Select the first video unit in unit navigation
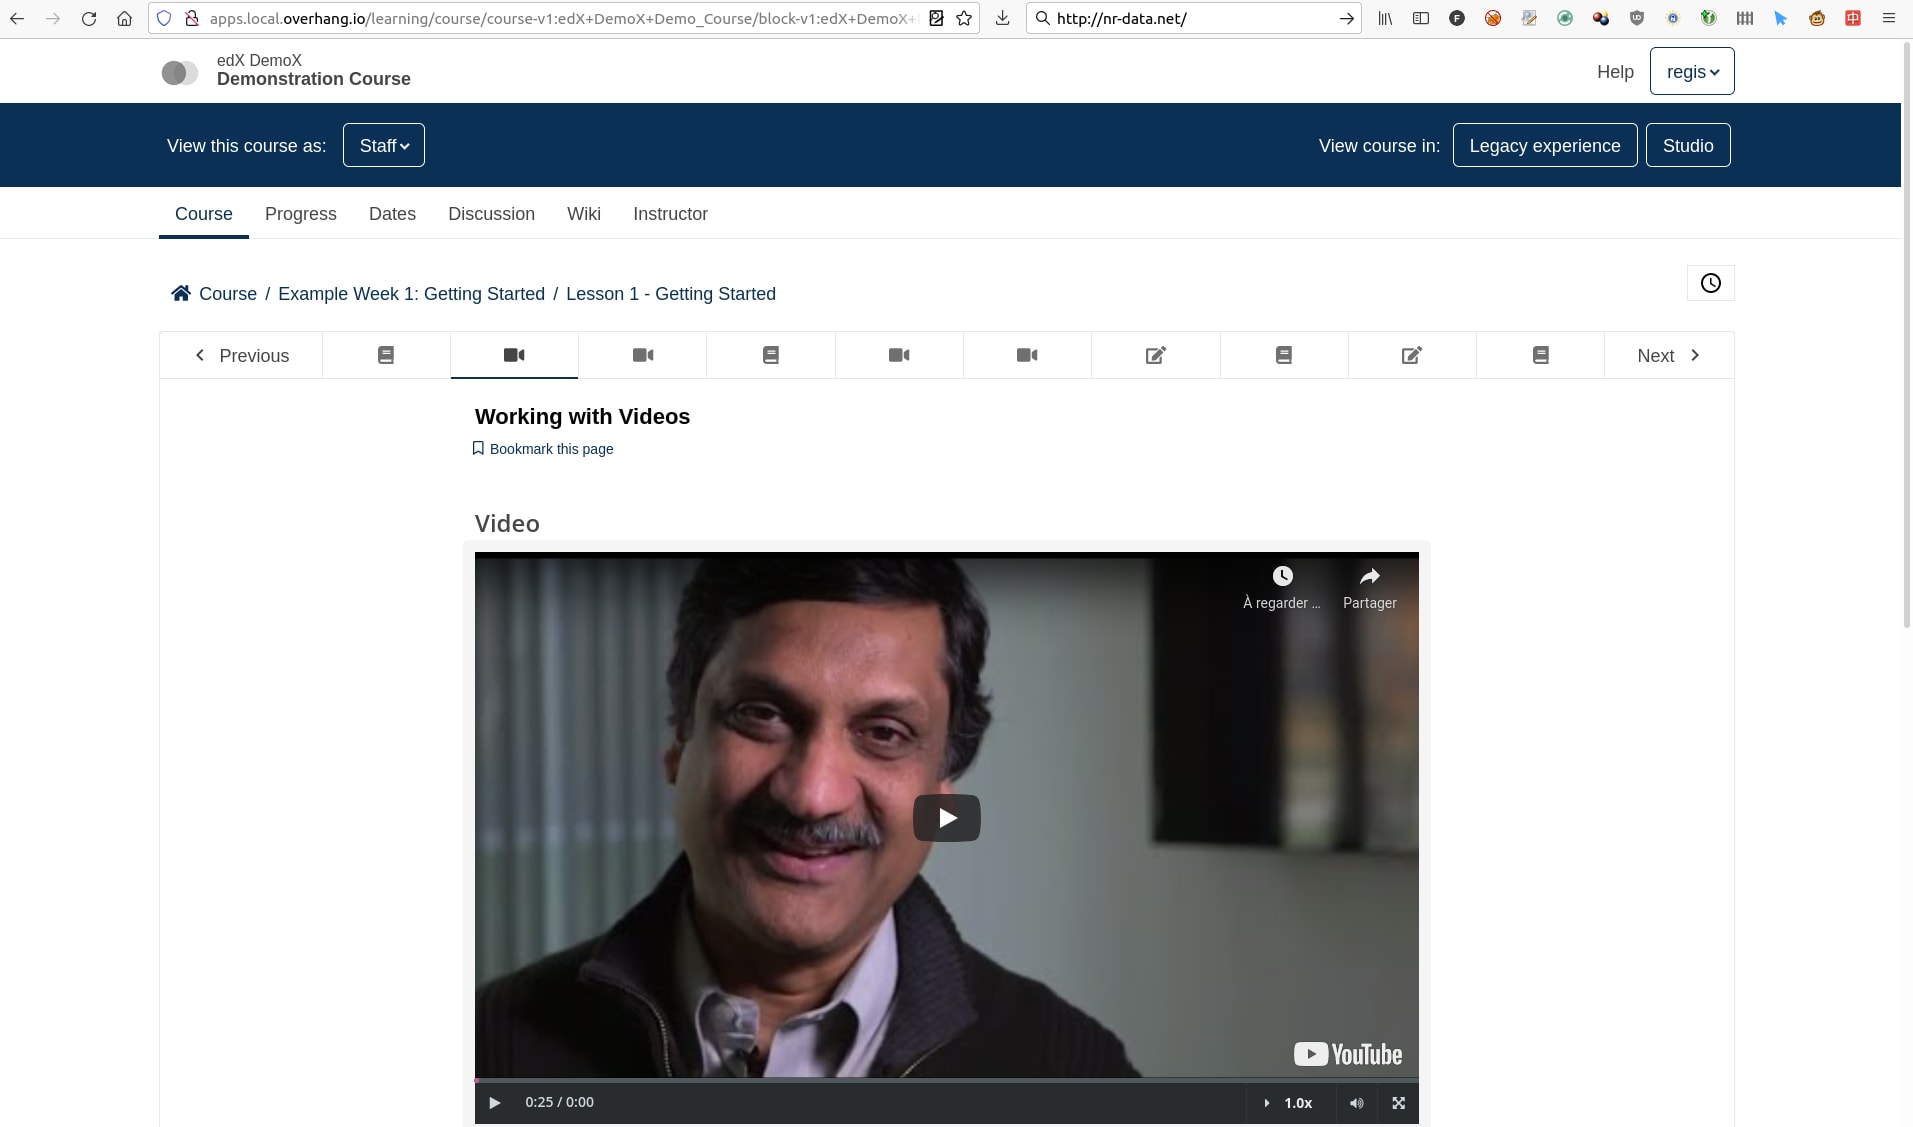1913x1127 pixels. [x=514, y=355]
